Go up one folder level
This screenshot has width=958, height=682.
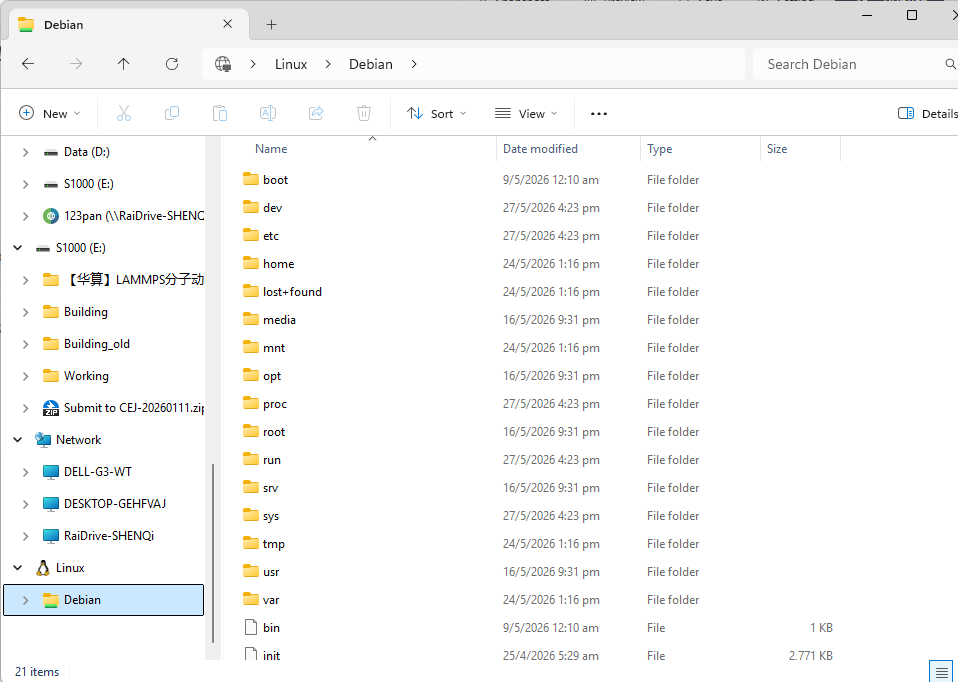[123, 64]
